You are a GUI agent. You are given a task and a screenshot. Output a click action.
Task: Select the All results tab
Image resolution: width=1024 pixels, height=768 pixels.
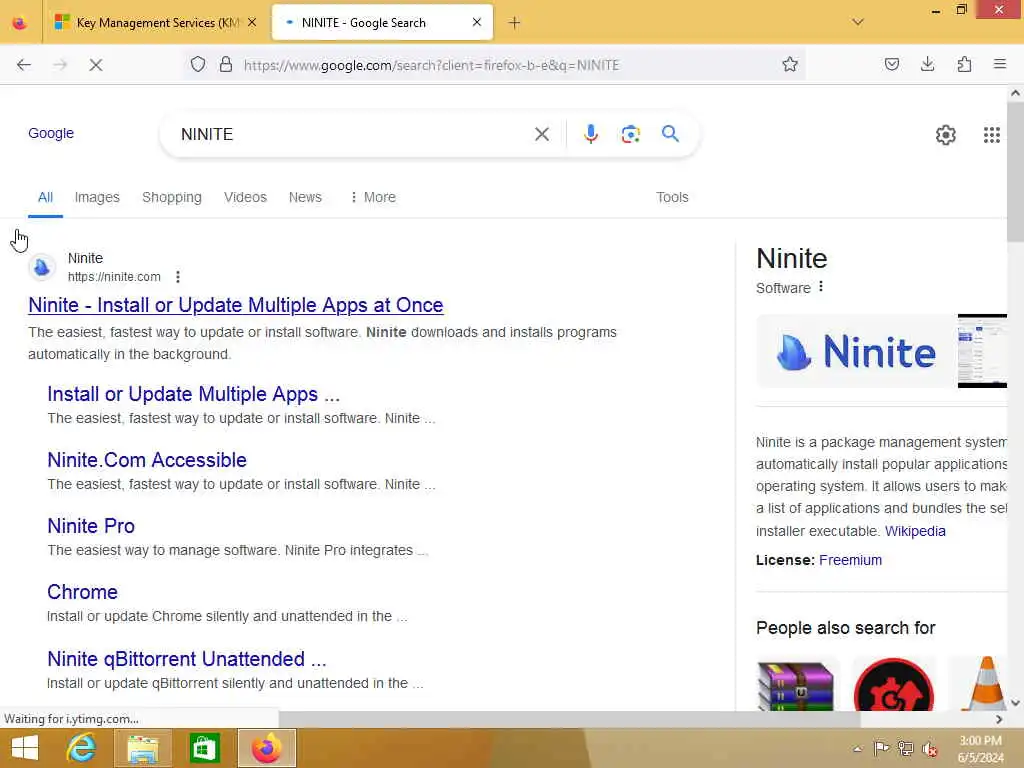[x=45, y=197]
